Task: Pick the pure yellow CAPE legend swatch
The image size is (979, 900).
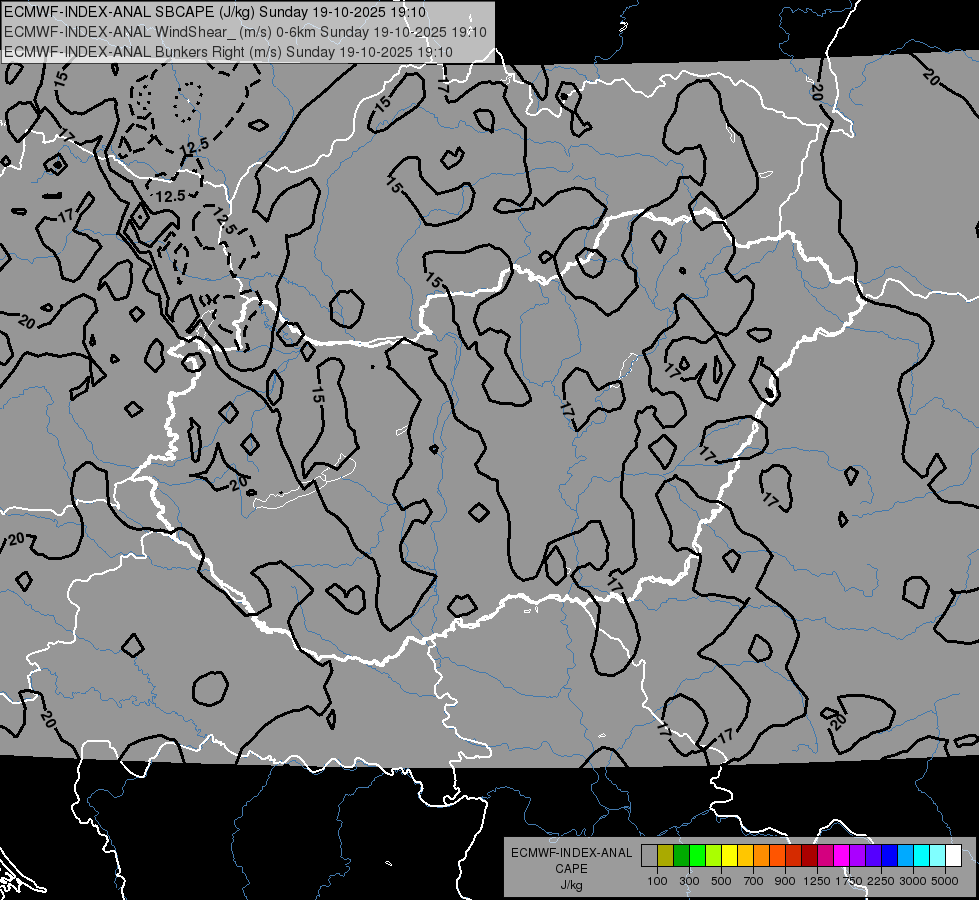Action: pyautogui.click(x=729, y=856)
